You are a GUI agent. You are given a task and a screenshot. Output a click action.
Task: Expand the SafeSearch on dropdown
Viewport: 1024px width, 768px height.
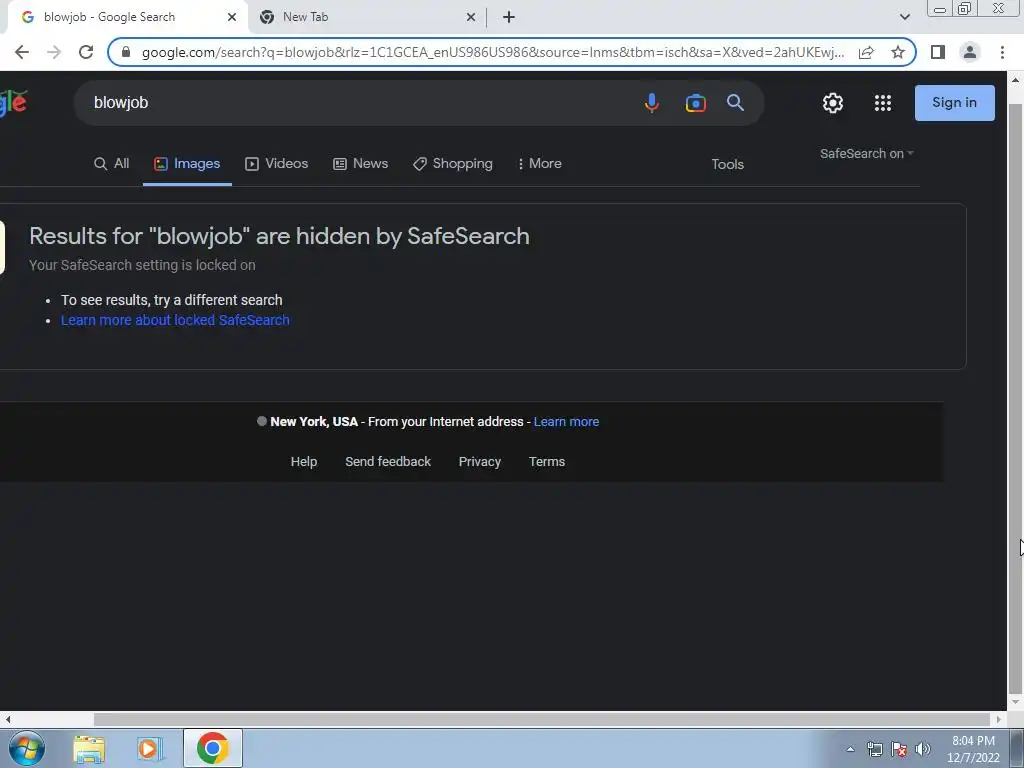[867, 153]
